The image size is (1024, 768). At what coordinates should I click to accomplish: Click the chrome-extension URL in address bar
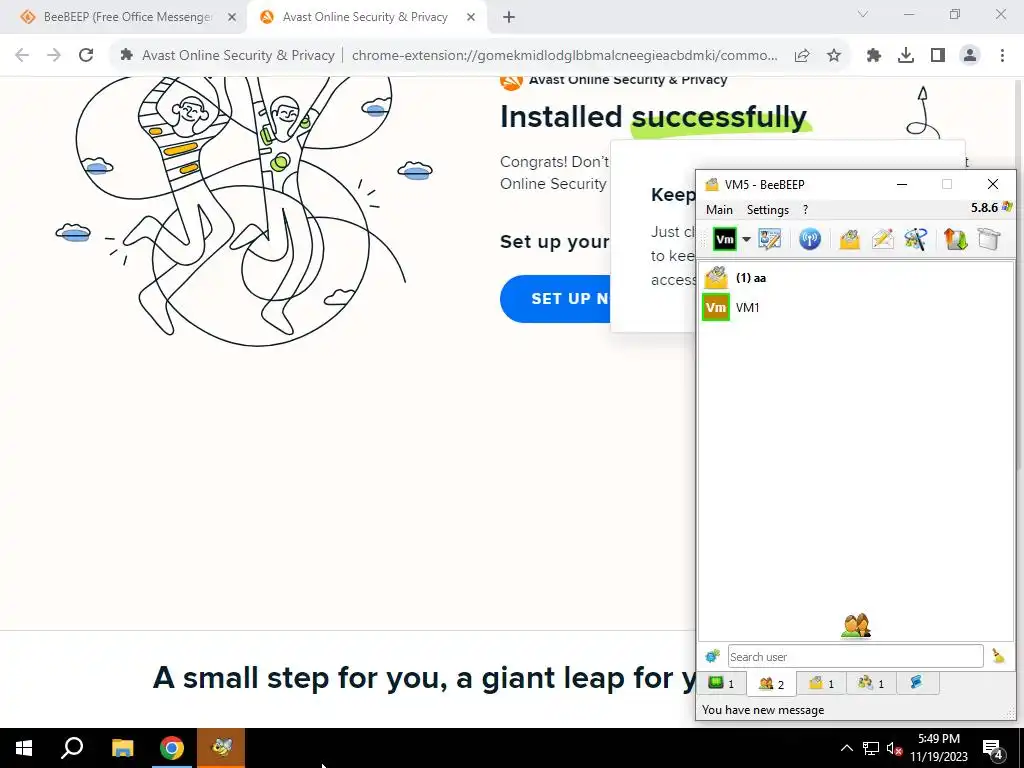[564, 56]
